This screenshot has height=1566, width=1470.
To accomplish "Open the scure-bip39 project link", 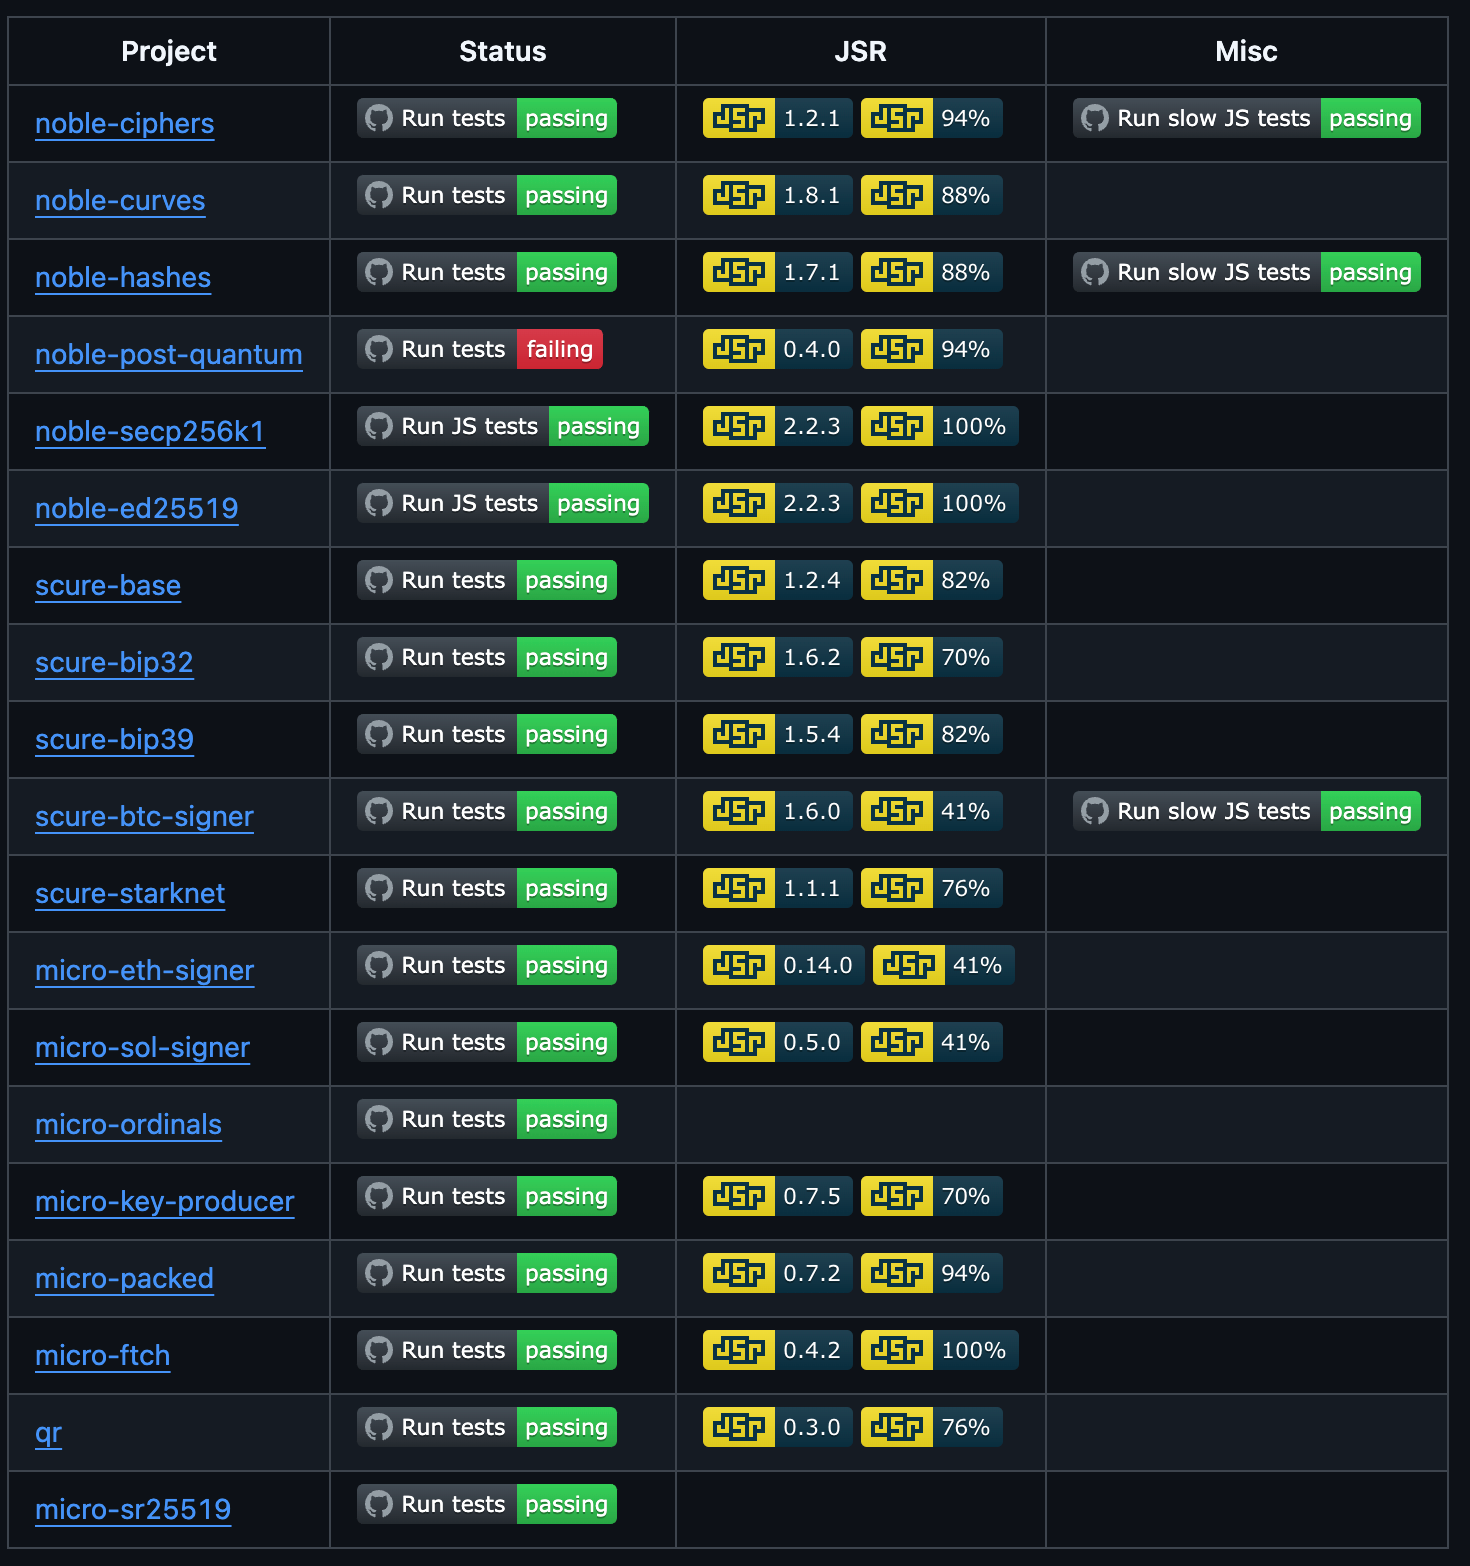I will [x=114, y=740].
